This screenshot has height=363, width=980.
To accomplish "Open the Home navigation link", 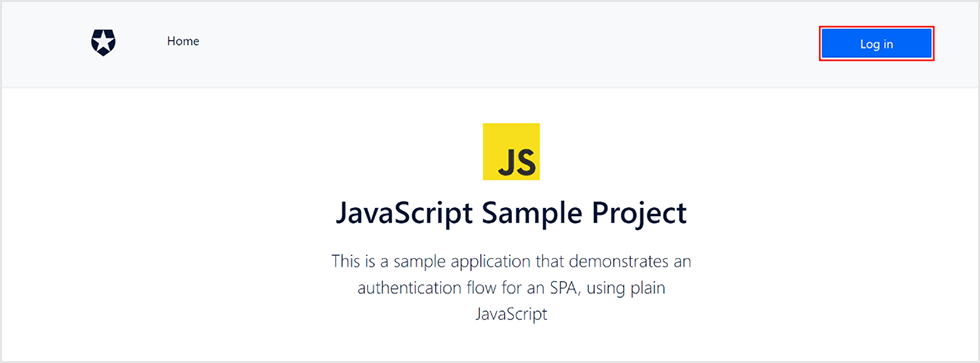I will [x=183, y=41].
